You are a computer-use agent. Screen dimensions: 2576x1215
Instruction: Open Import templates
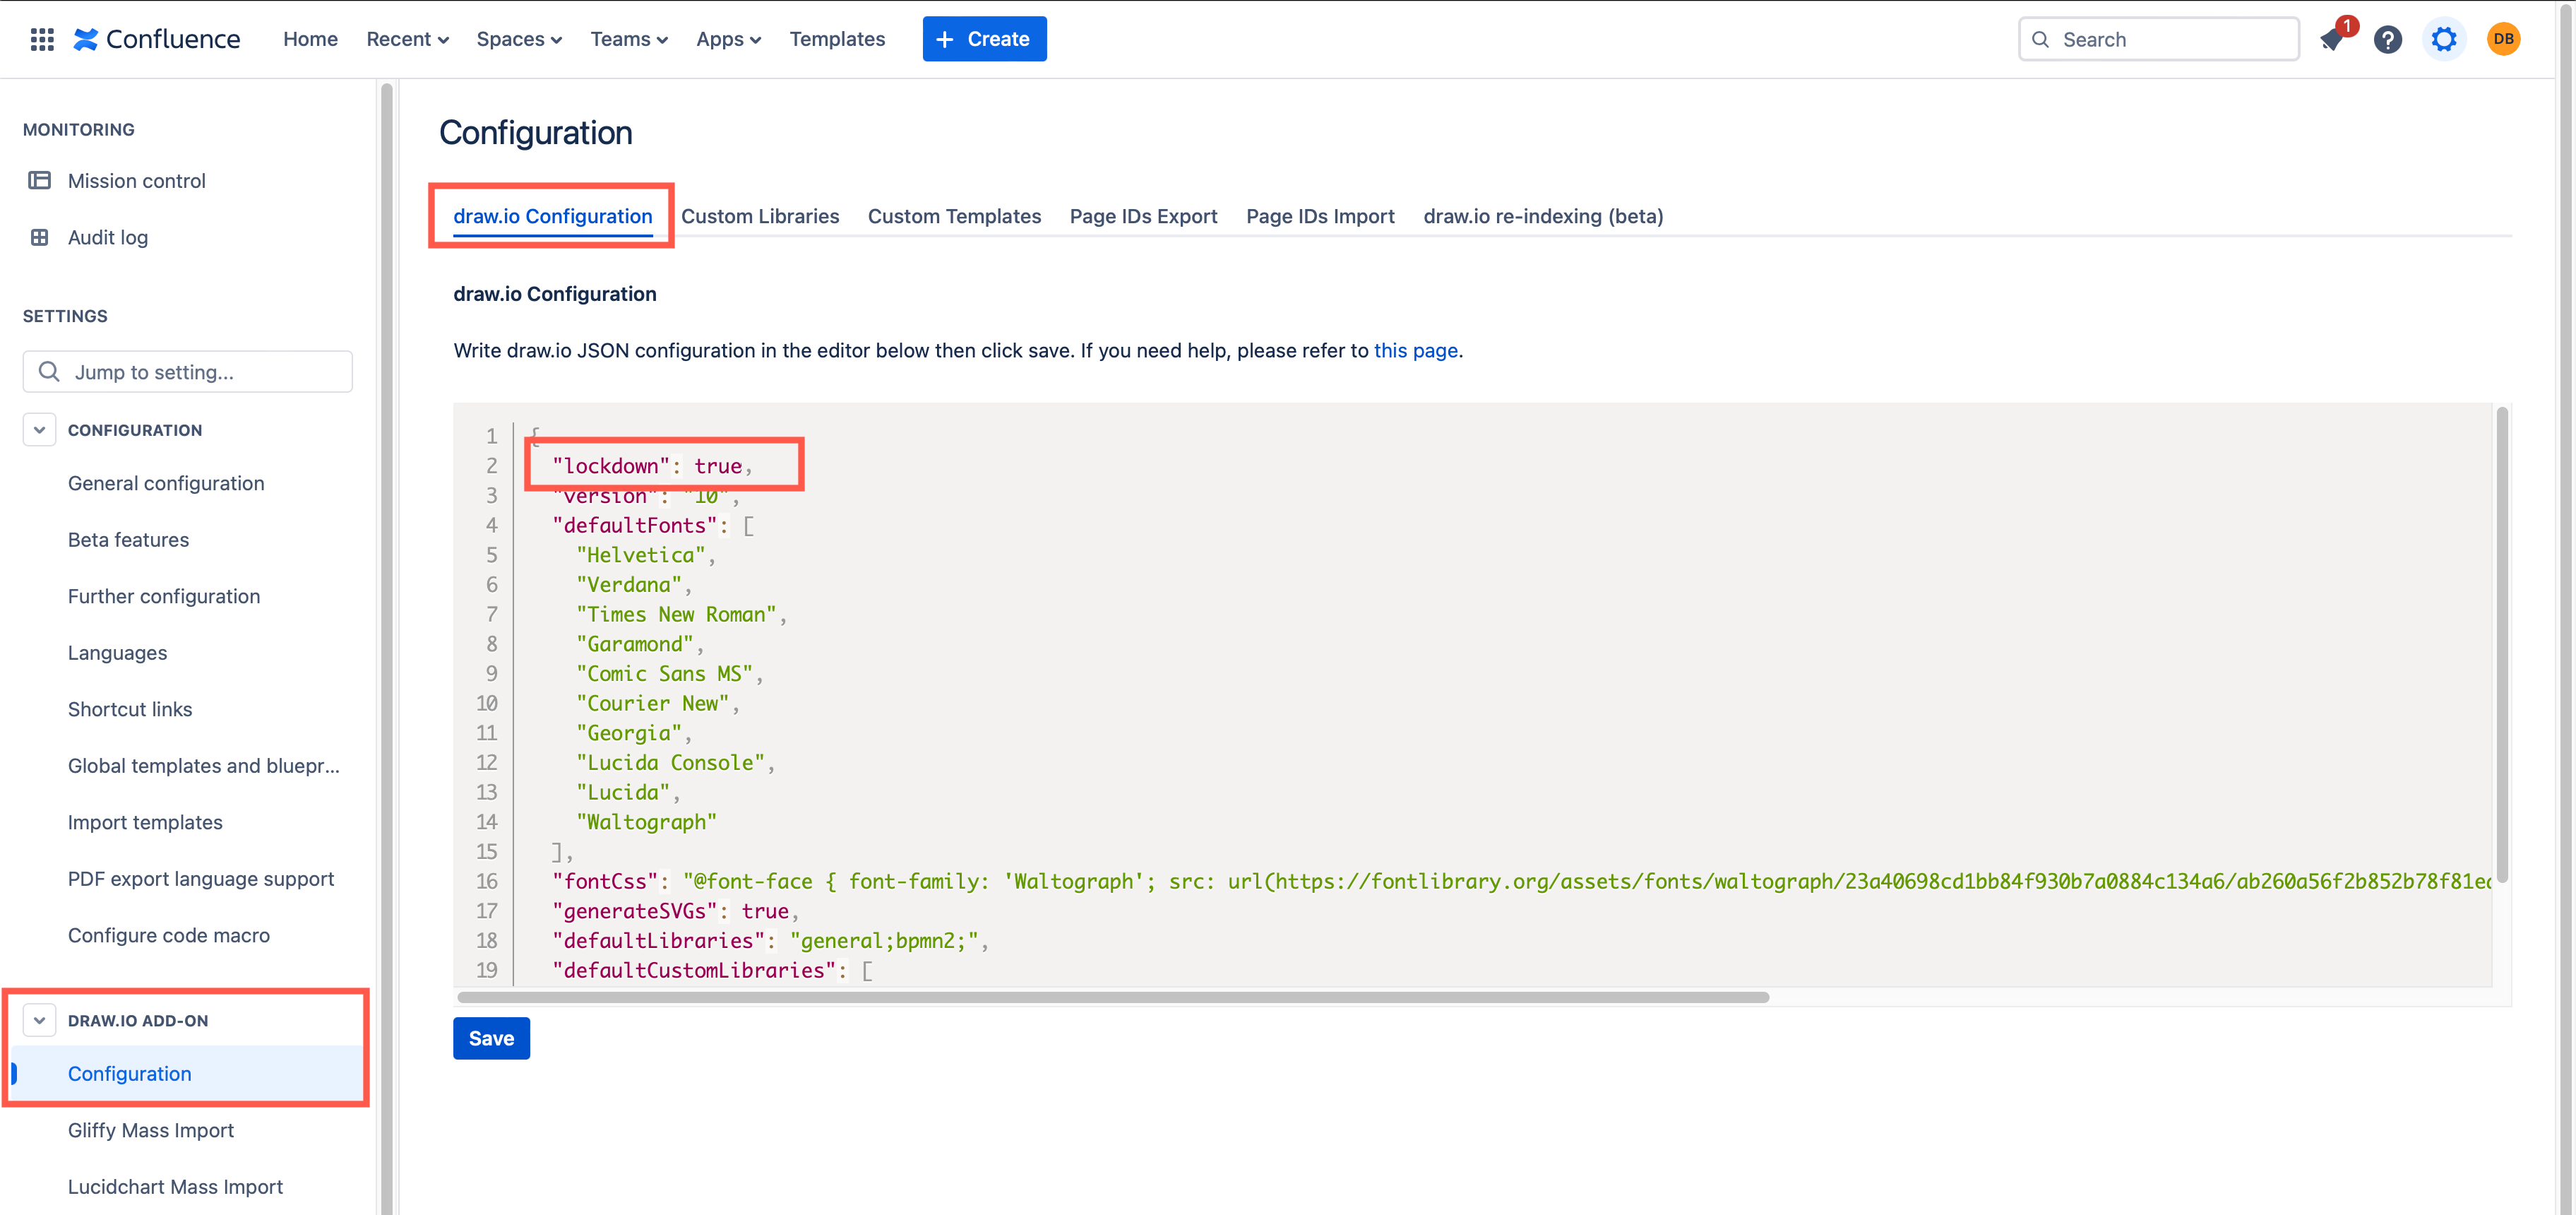(x=145, y=822)
